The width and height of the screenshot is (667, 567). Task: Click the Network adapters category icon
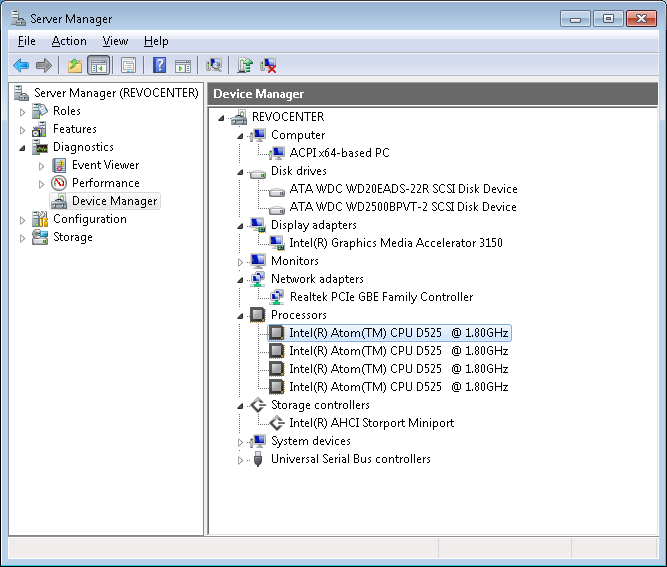[258, 279]
